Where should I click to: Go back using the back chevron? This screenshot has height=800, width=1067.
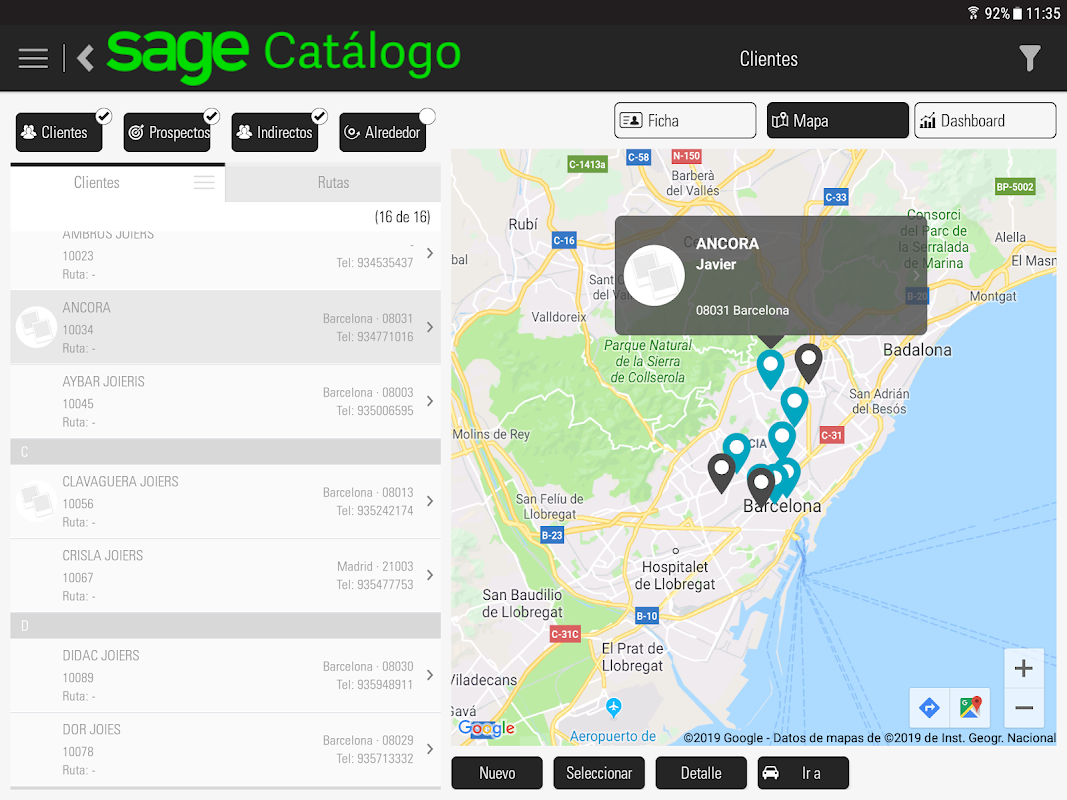click(86, 59)
